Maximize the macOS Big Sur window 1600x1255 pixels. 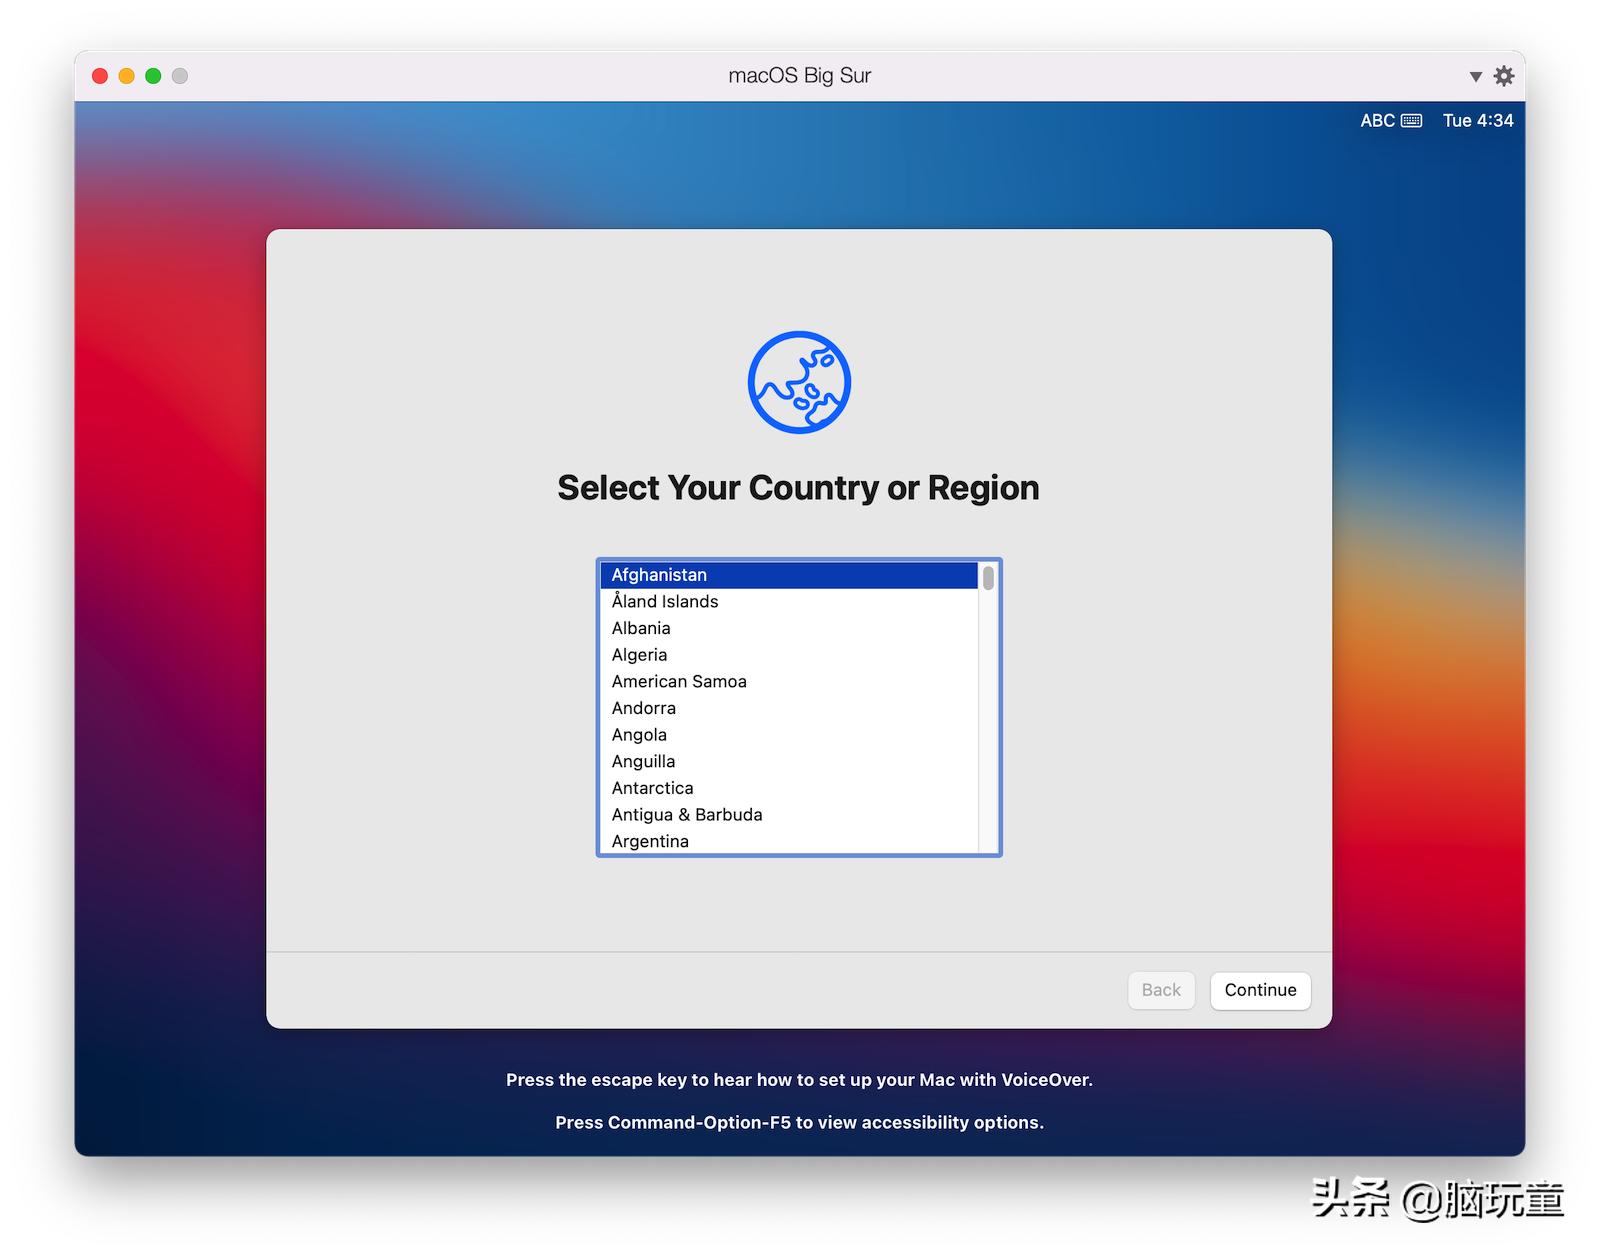tap(153, 76)
